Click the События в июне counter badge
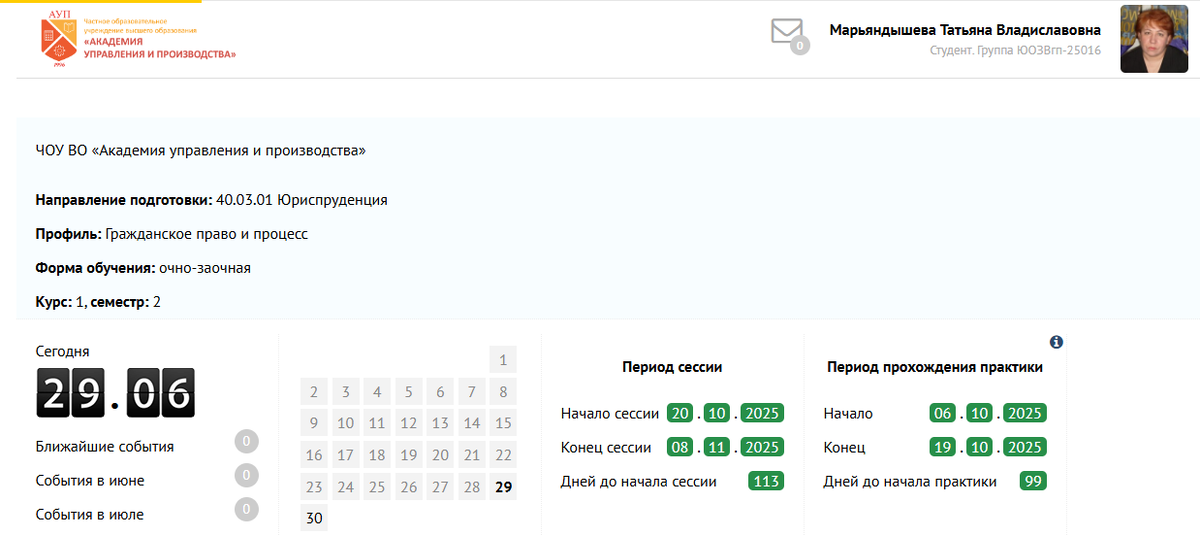 coord(247,475)
